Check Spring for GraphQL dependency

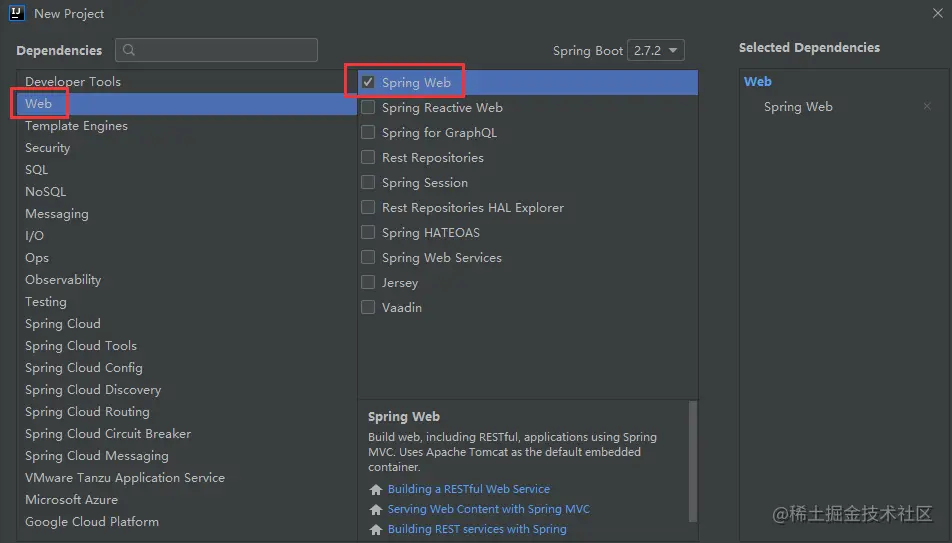pos(368,132)
